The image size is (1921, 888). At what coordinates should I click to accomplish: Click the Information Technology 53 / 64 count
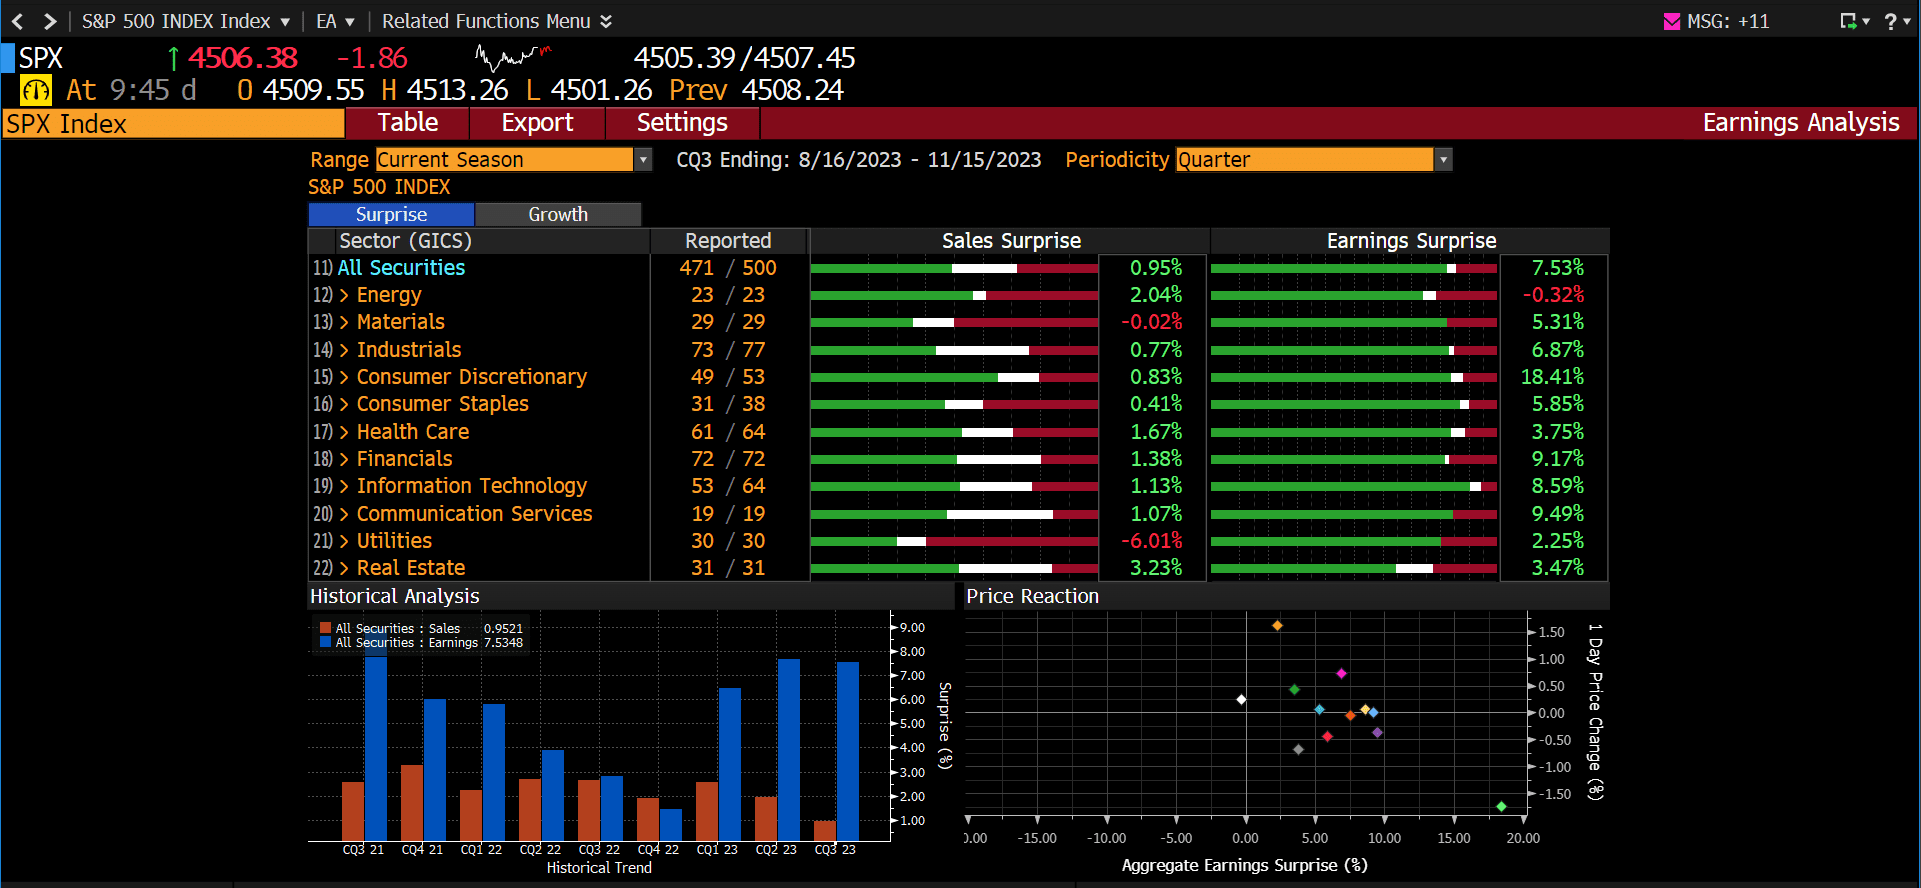coord(727,486)
